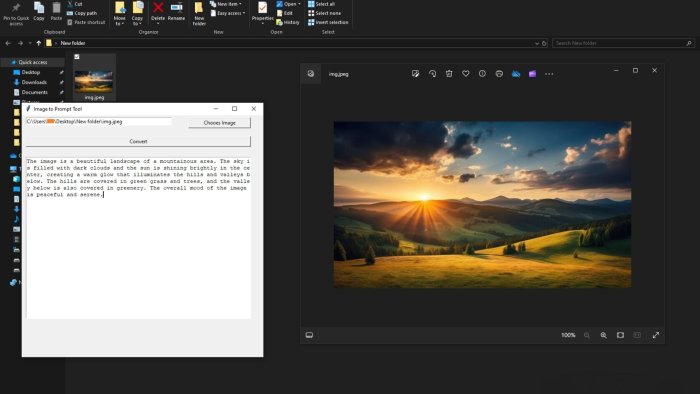700x394 pixels.
Task: Open the See more ellipsis menu in Photos
Action: tap(549, 74)
